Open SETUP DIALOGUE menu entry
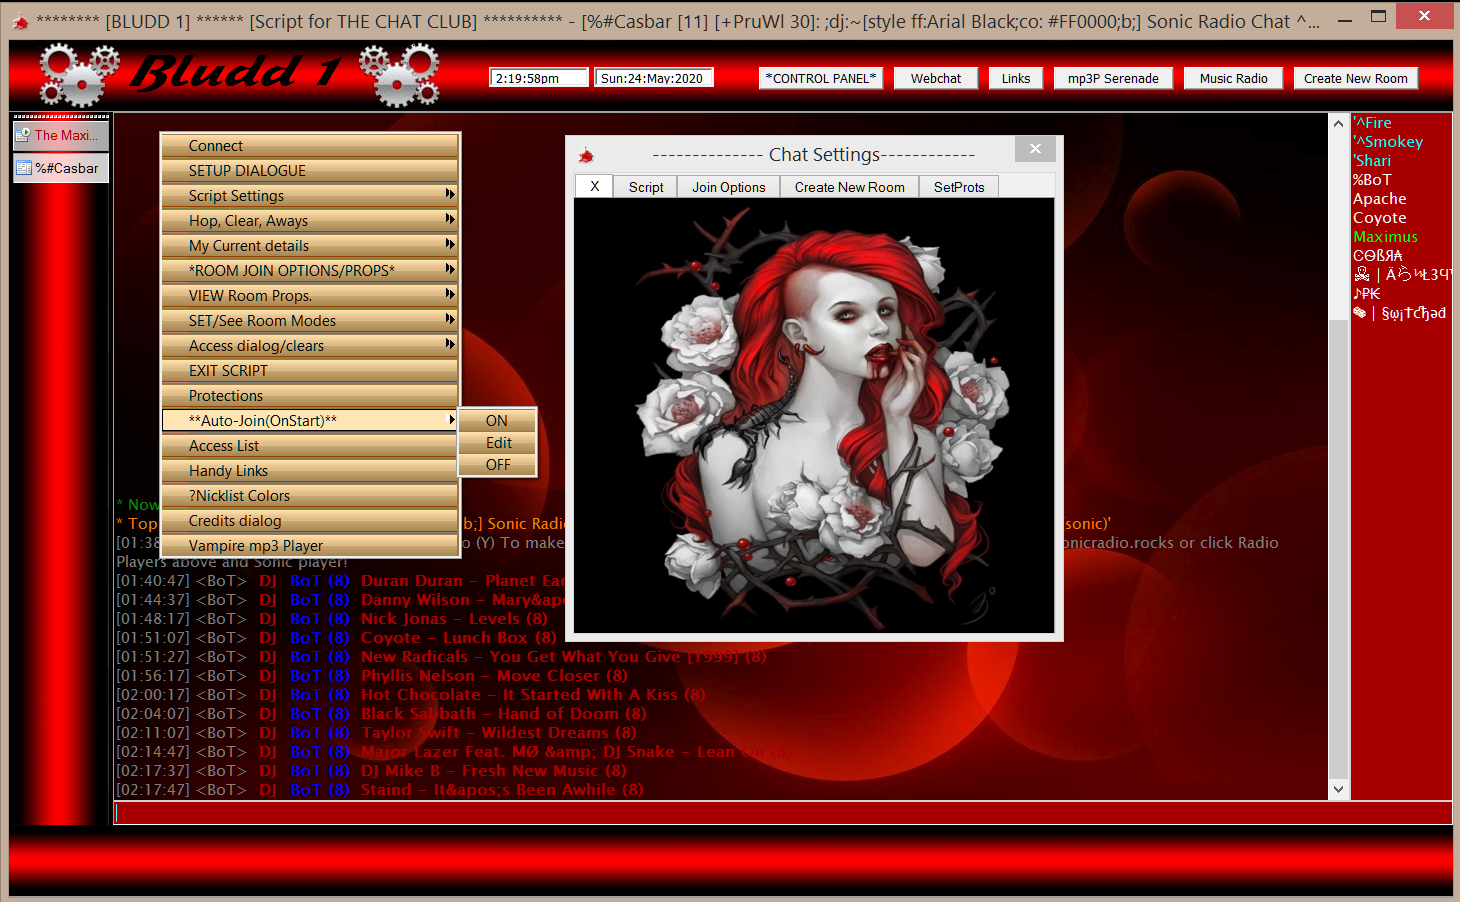The height and width of the screenshot is (902, 1460). (310, 171)
